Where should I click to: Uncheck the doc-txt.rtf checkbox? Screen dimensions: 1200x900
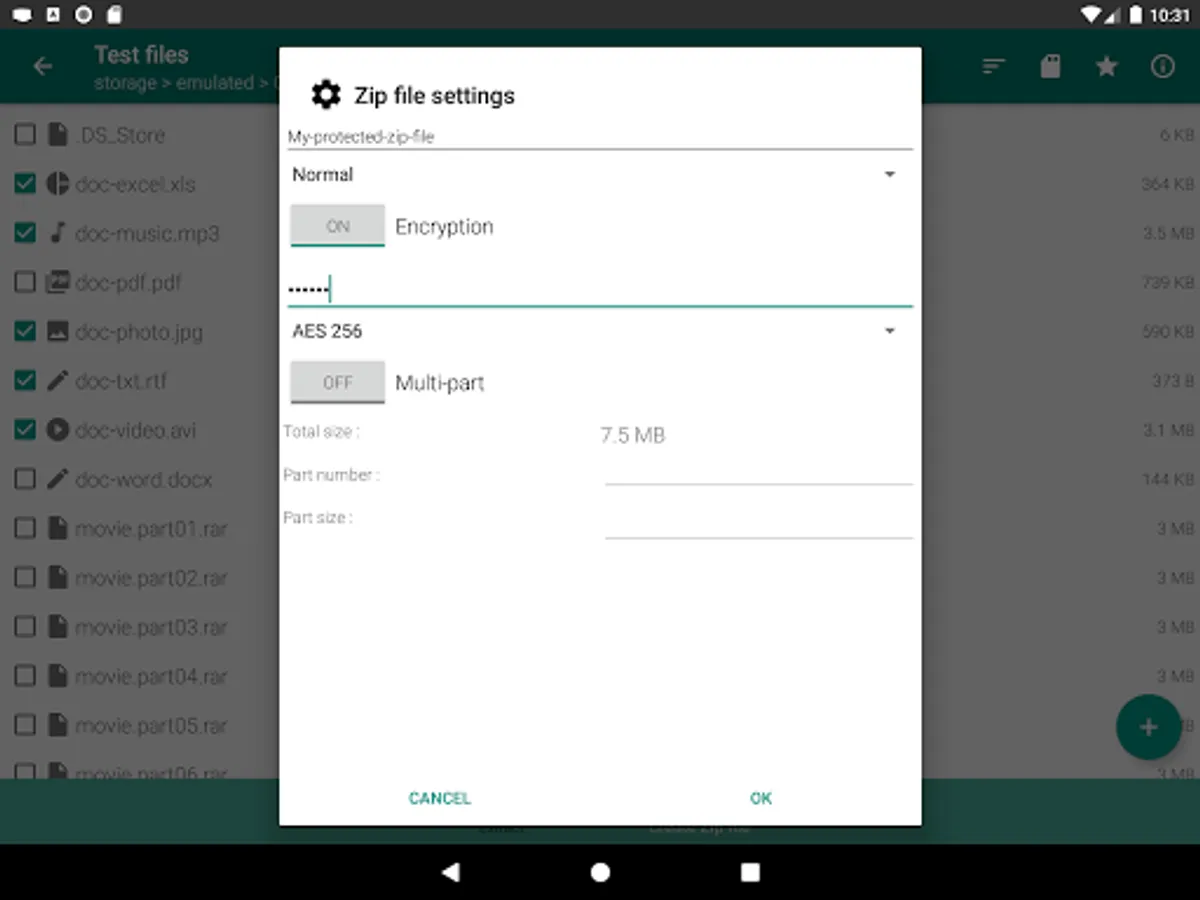(25, 381)
